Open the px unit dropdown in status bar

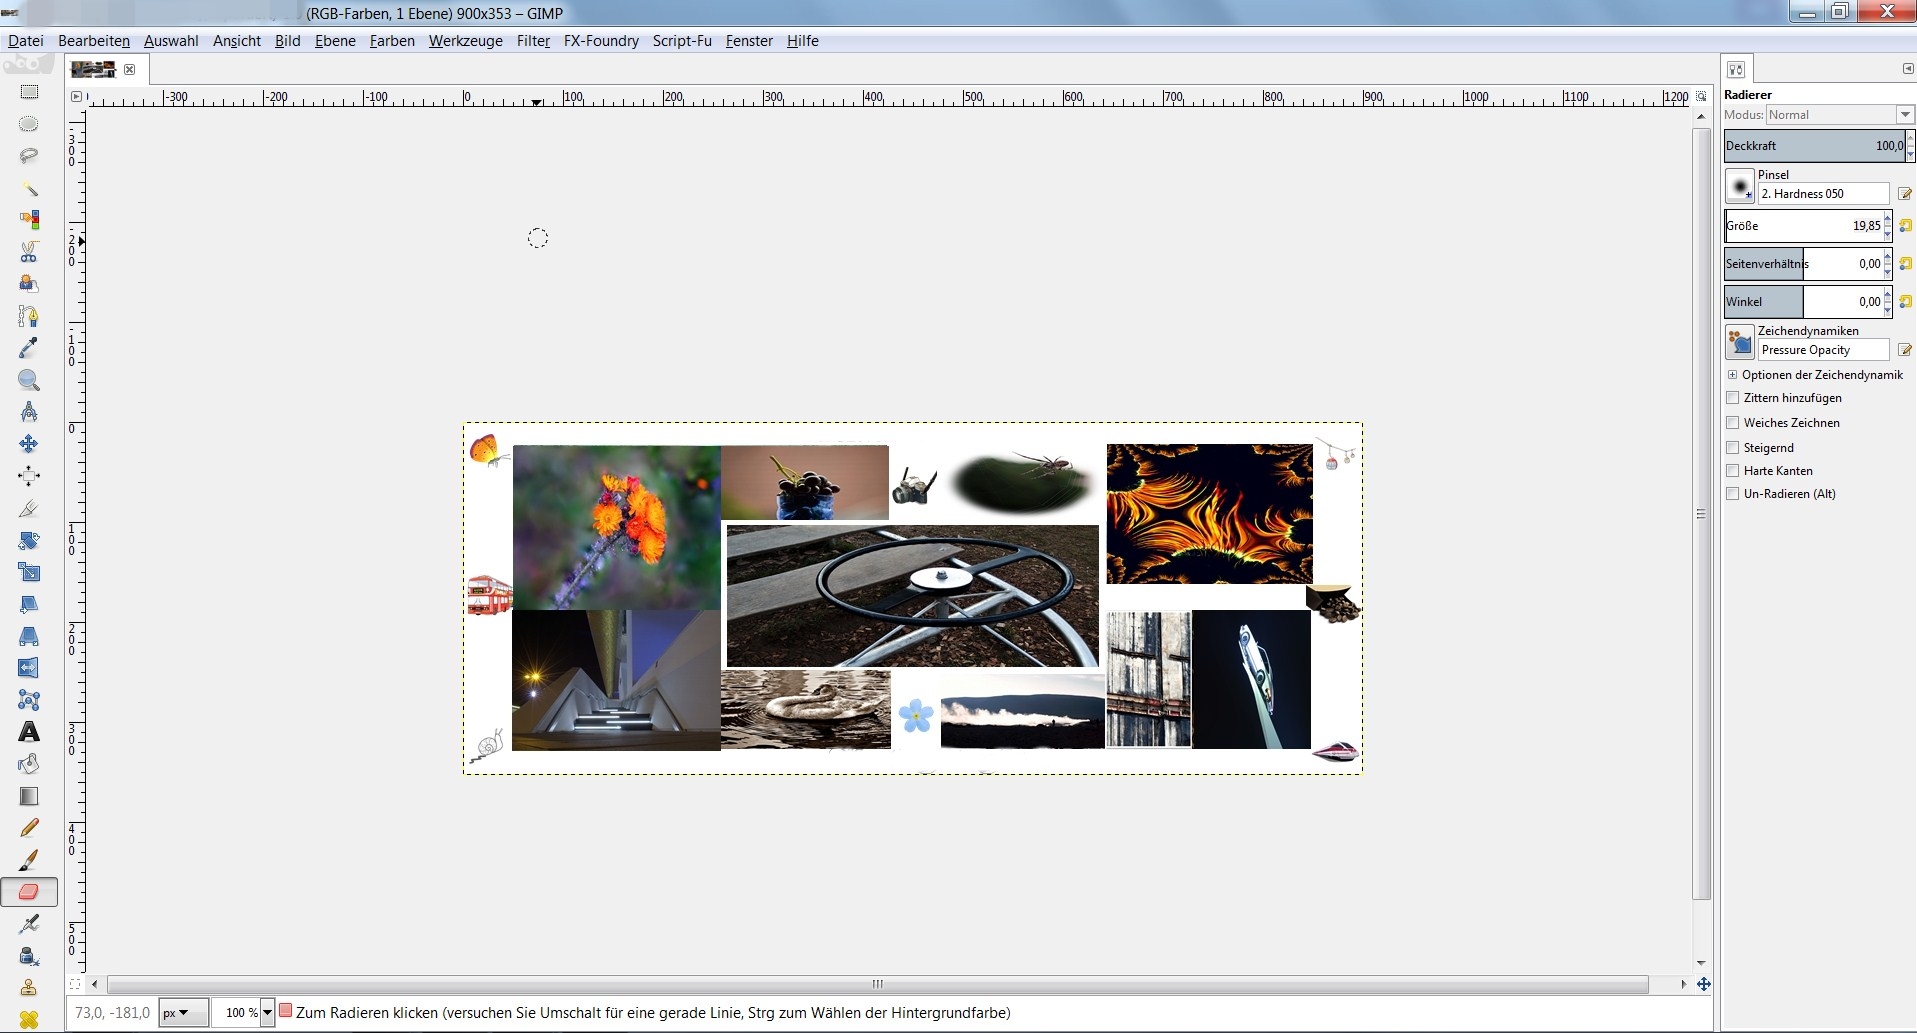[183, 1013]
